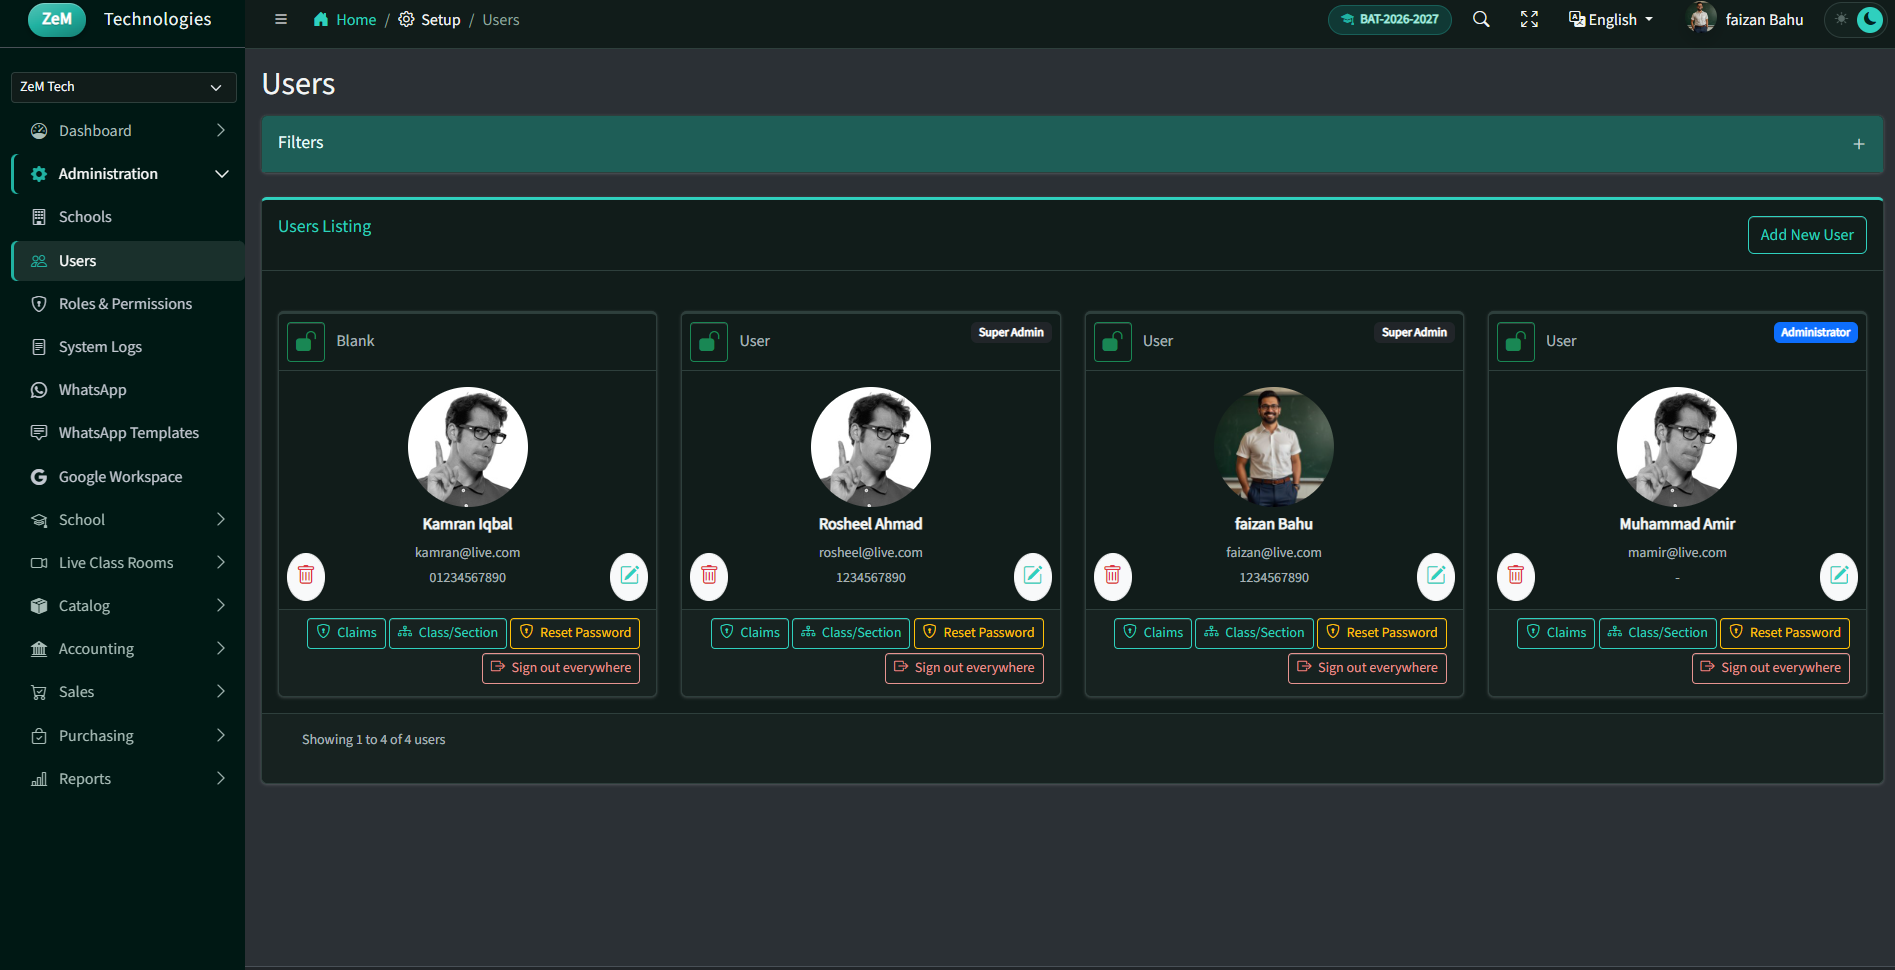Open Claims for Rosheel Ahmad
Image resolution: width=1895 pixels, height=970 pixels.
coord(750,633)
